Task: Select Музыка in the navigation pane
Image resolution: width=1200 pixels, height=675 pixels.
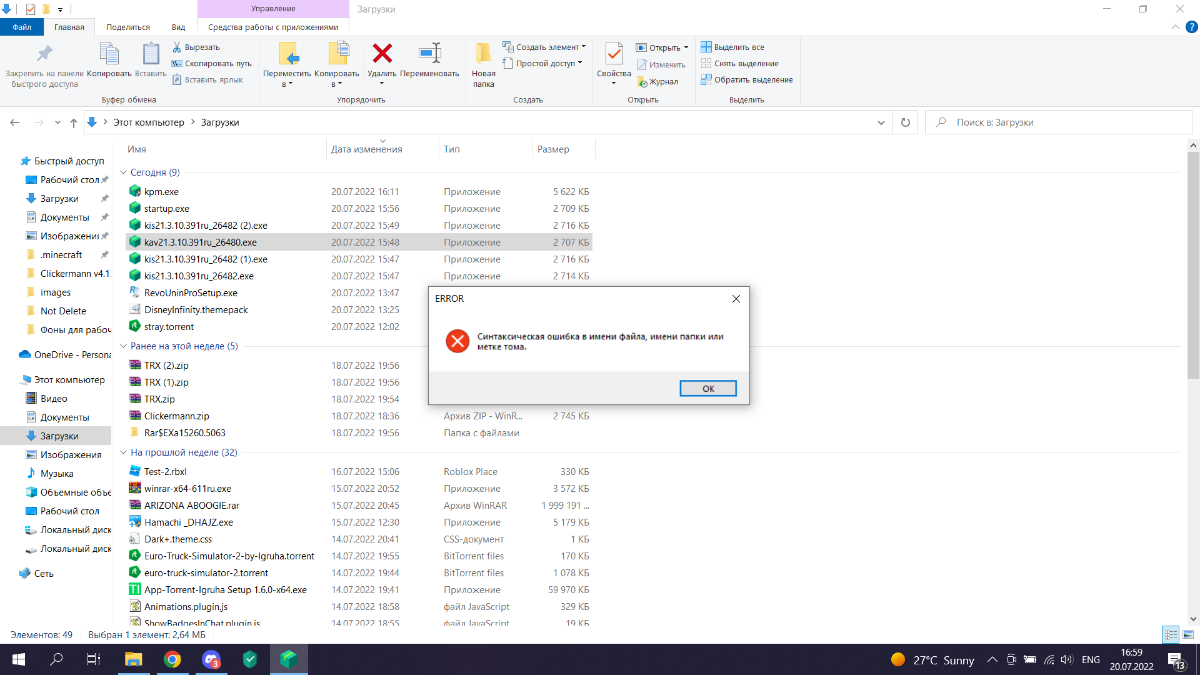Action: pos(56,473)
